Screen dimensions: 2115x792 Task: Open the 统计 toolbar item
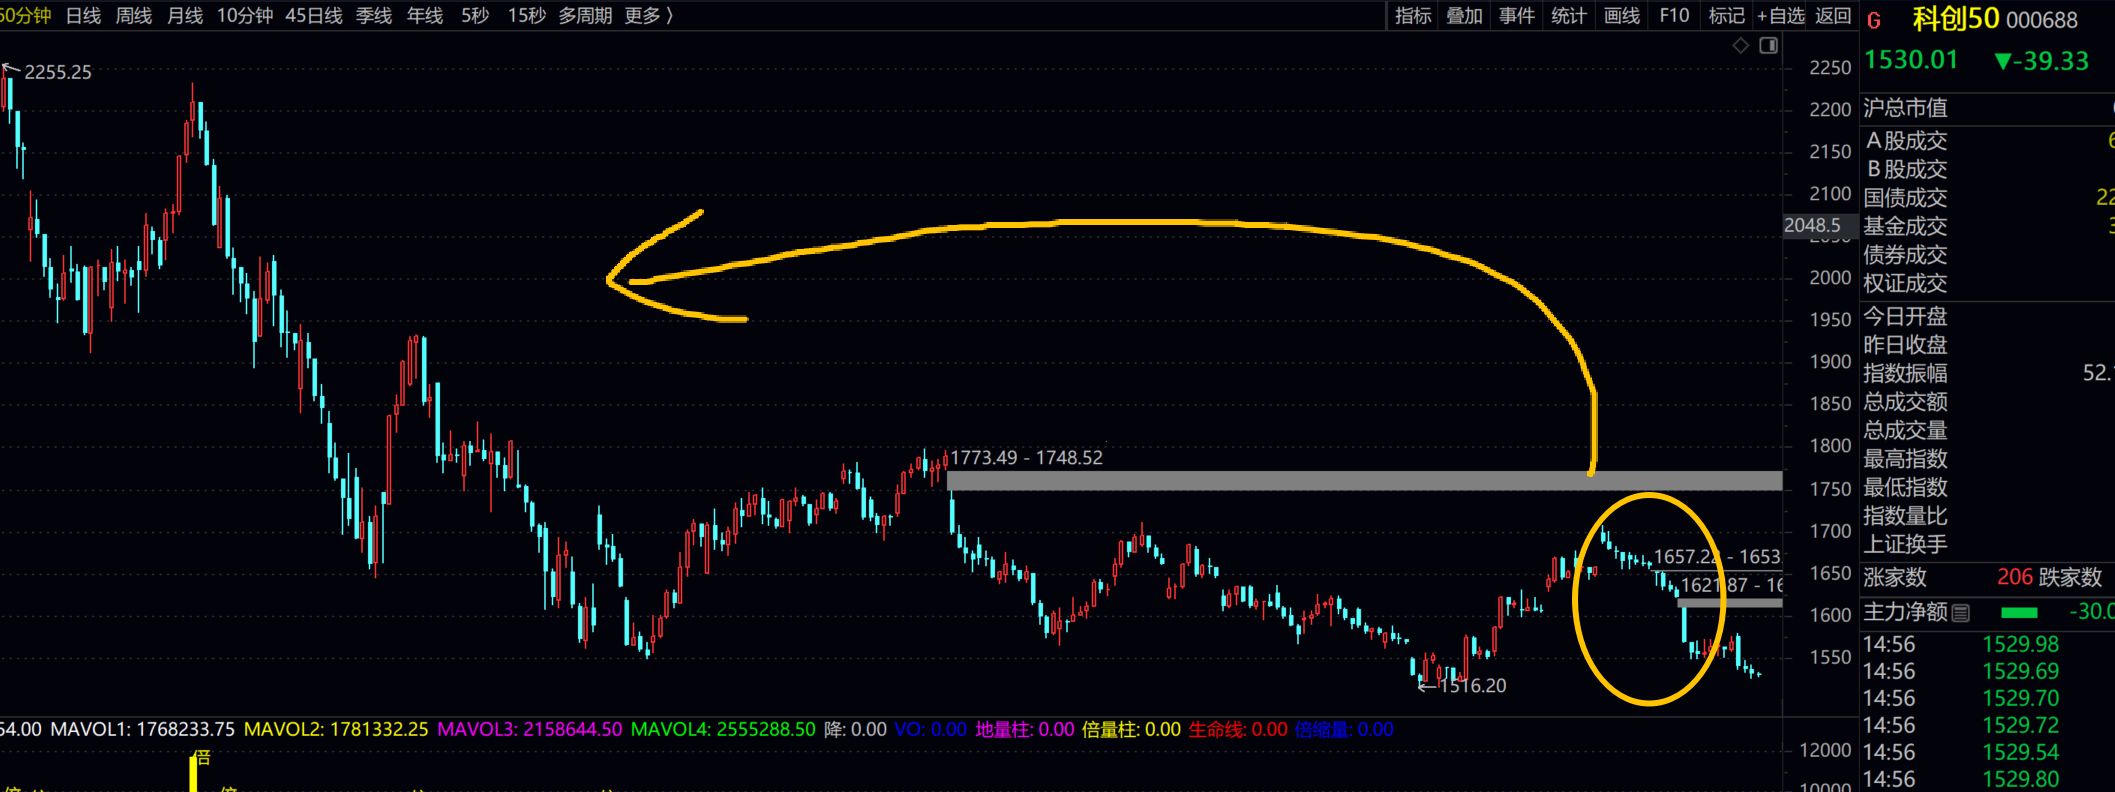(1568, 16)
